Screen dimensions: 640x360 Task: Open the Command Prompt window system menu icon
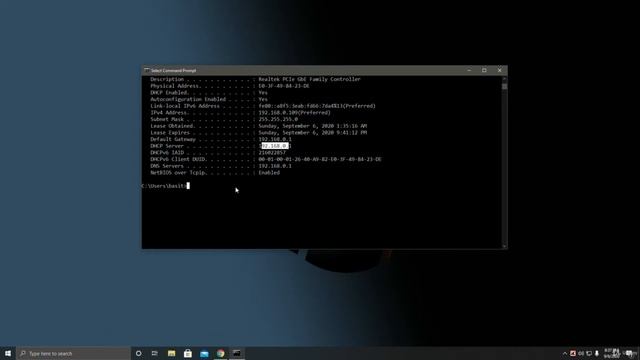click(147, 70)
